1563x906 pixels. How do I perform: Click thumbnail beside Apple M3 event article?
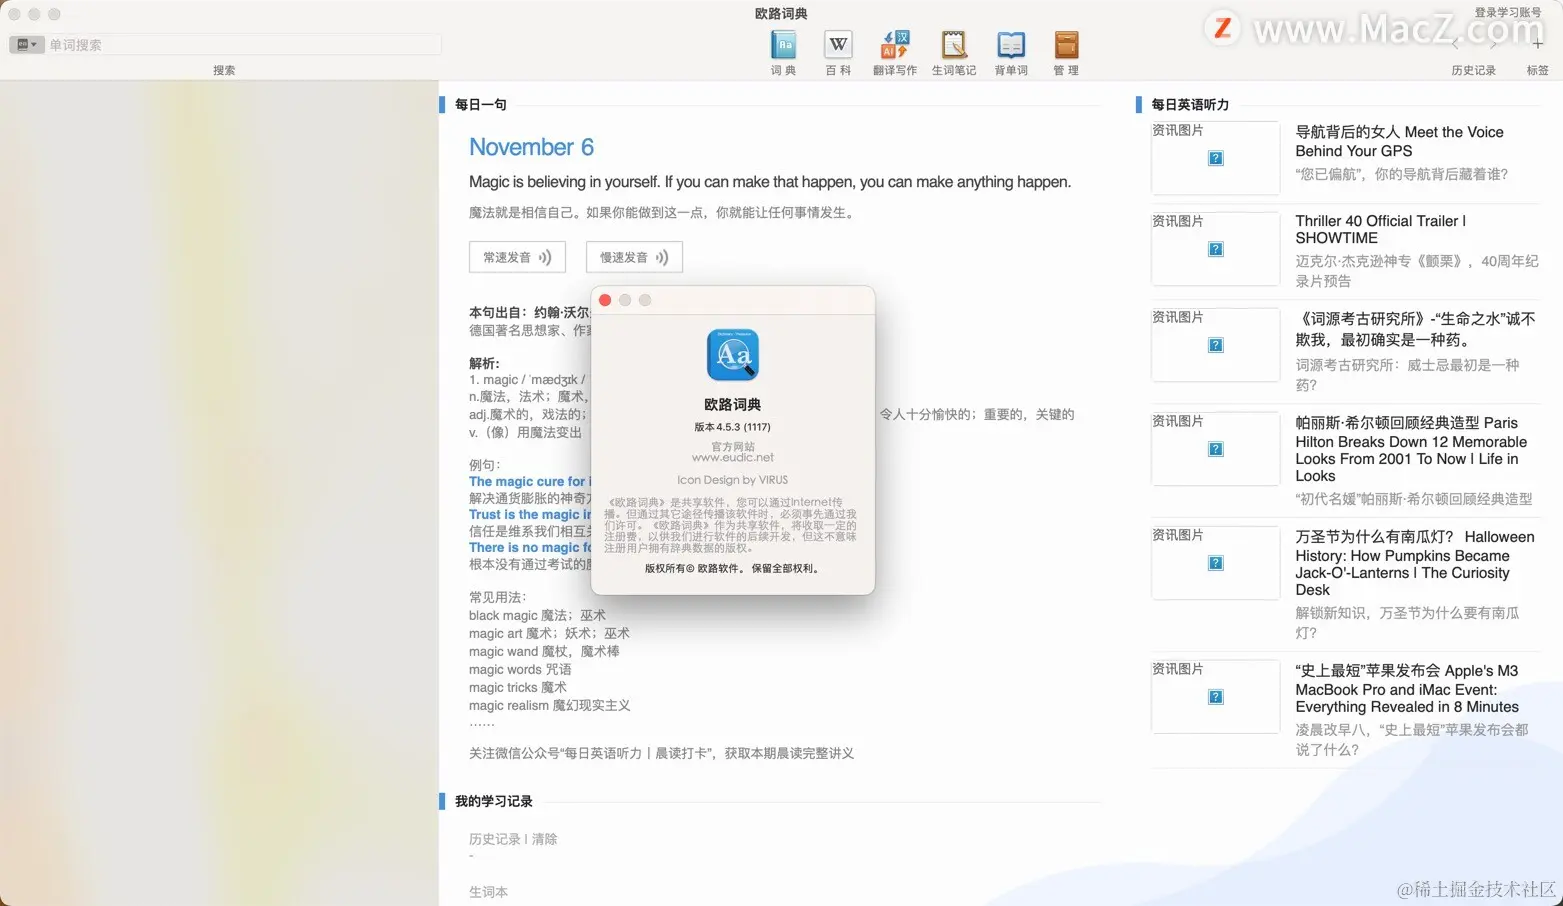(1216, 697)
